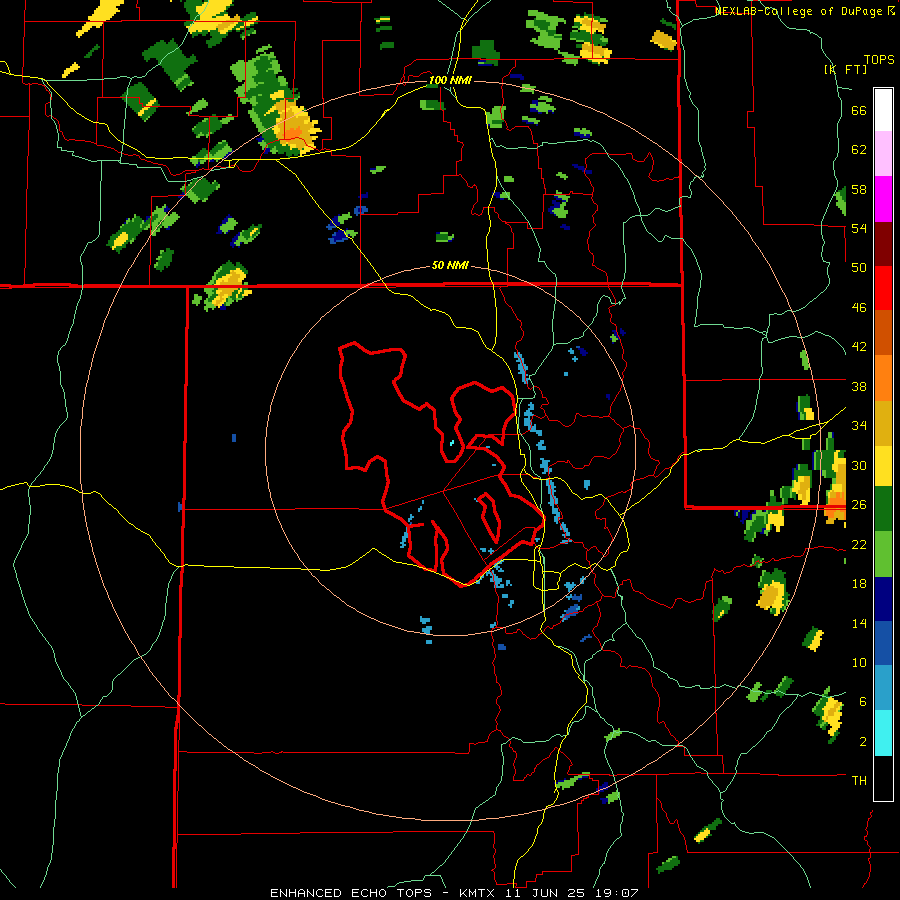Viewport: 900px width, 900px height.
Task: Click the legend value '30'
Action: point(859,465)
